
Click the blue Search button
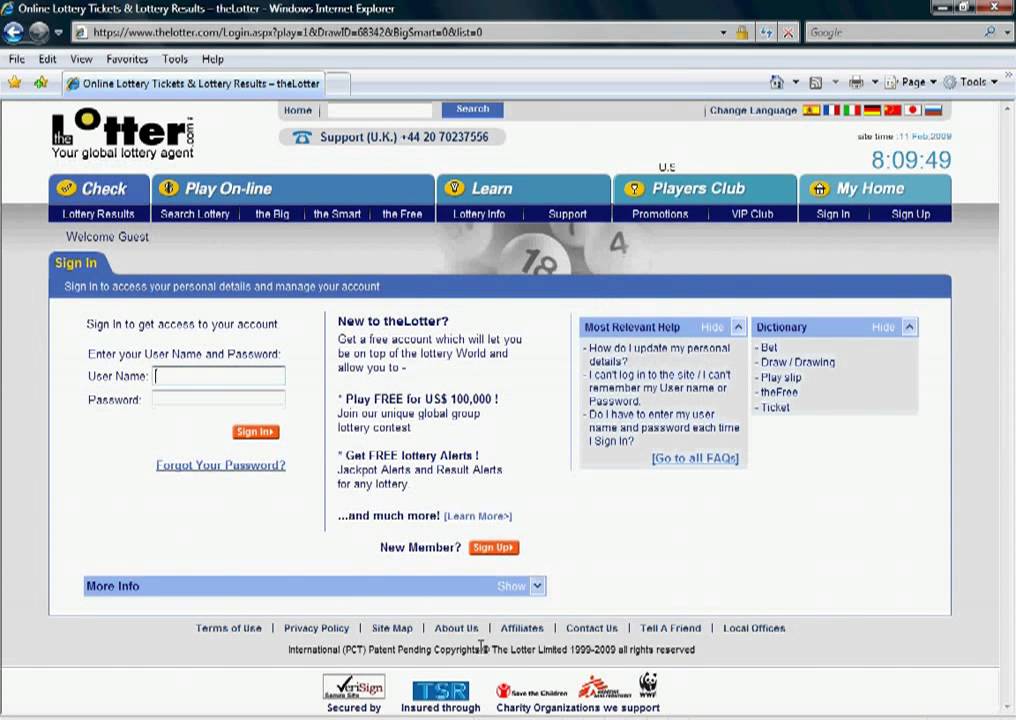coord(472,110)
